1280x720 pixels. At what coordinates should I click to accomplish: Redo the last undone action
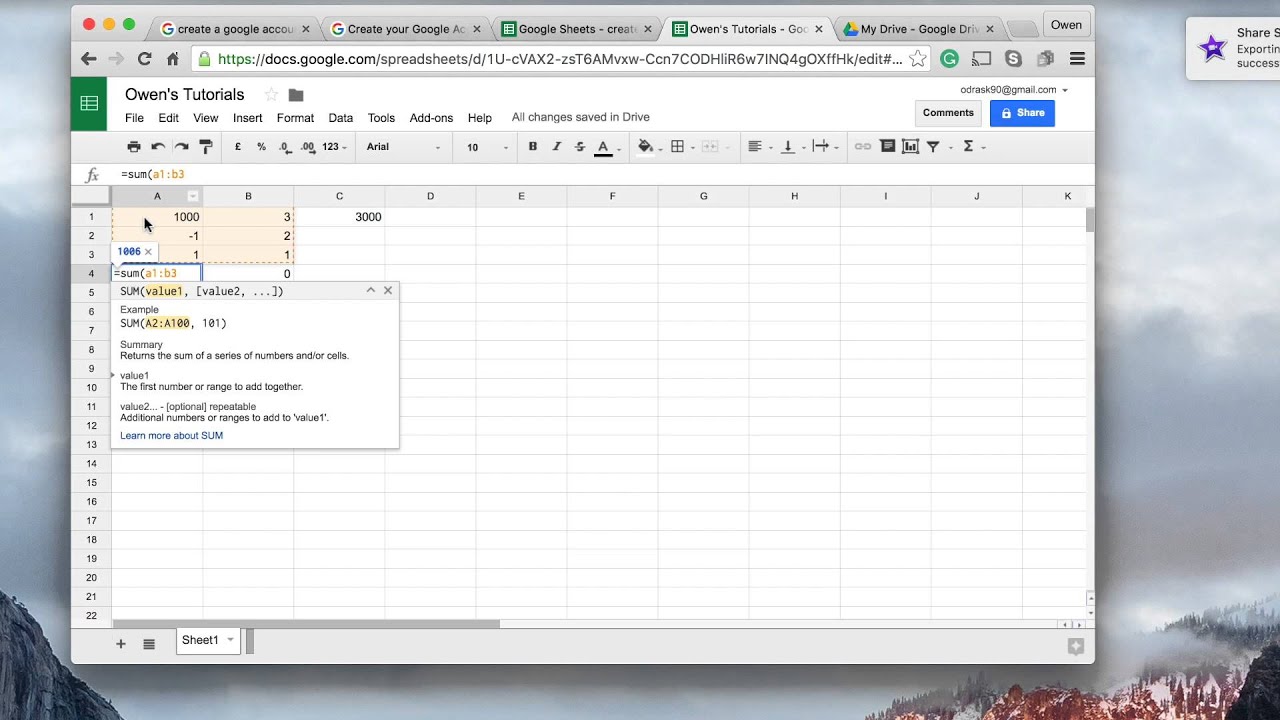pyautogui.click(x=182, y=147)
